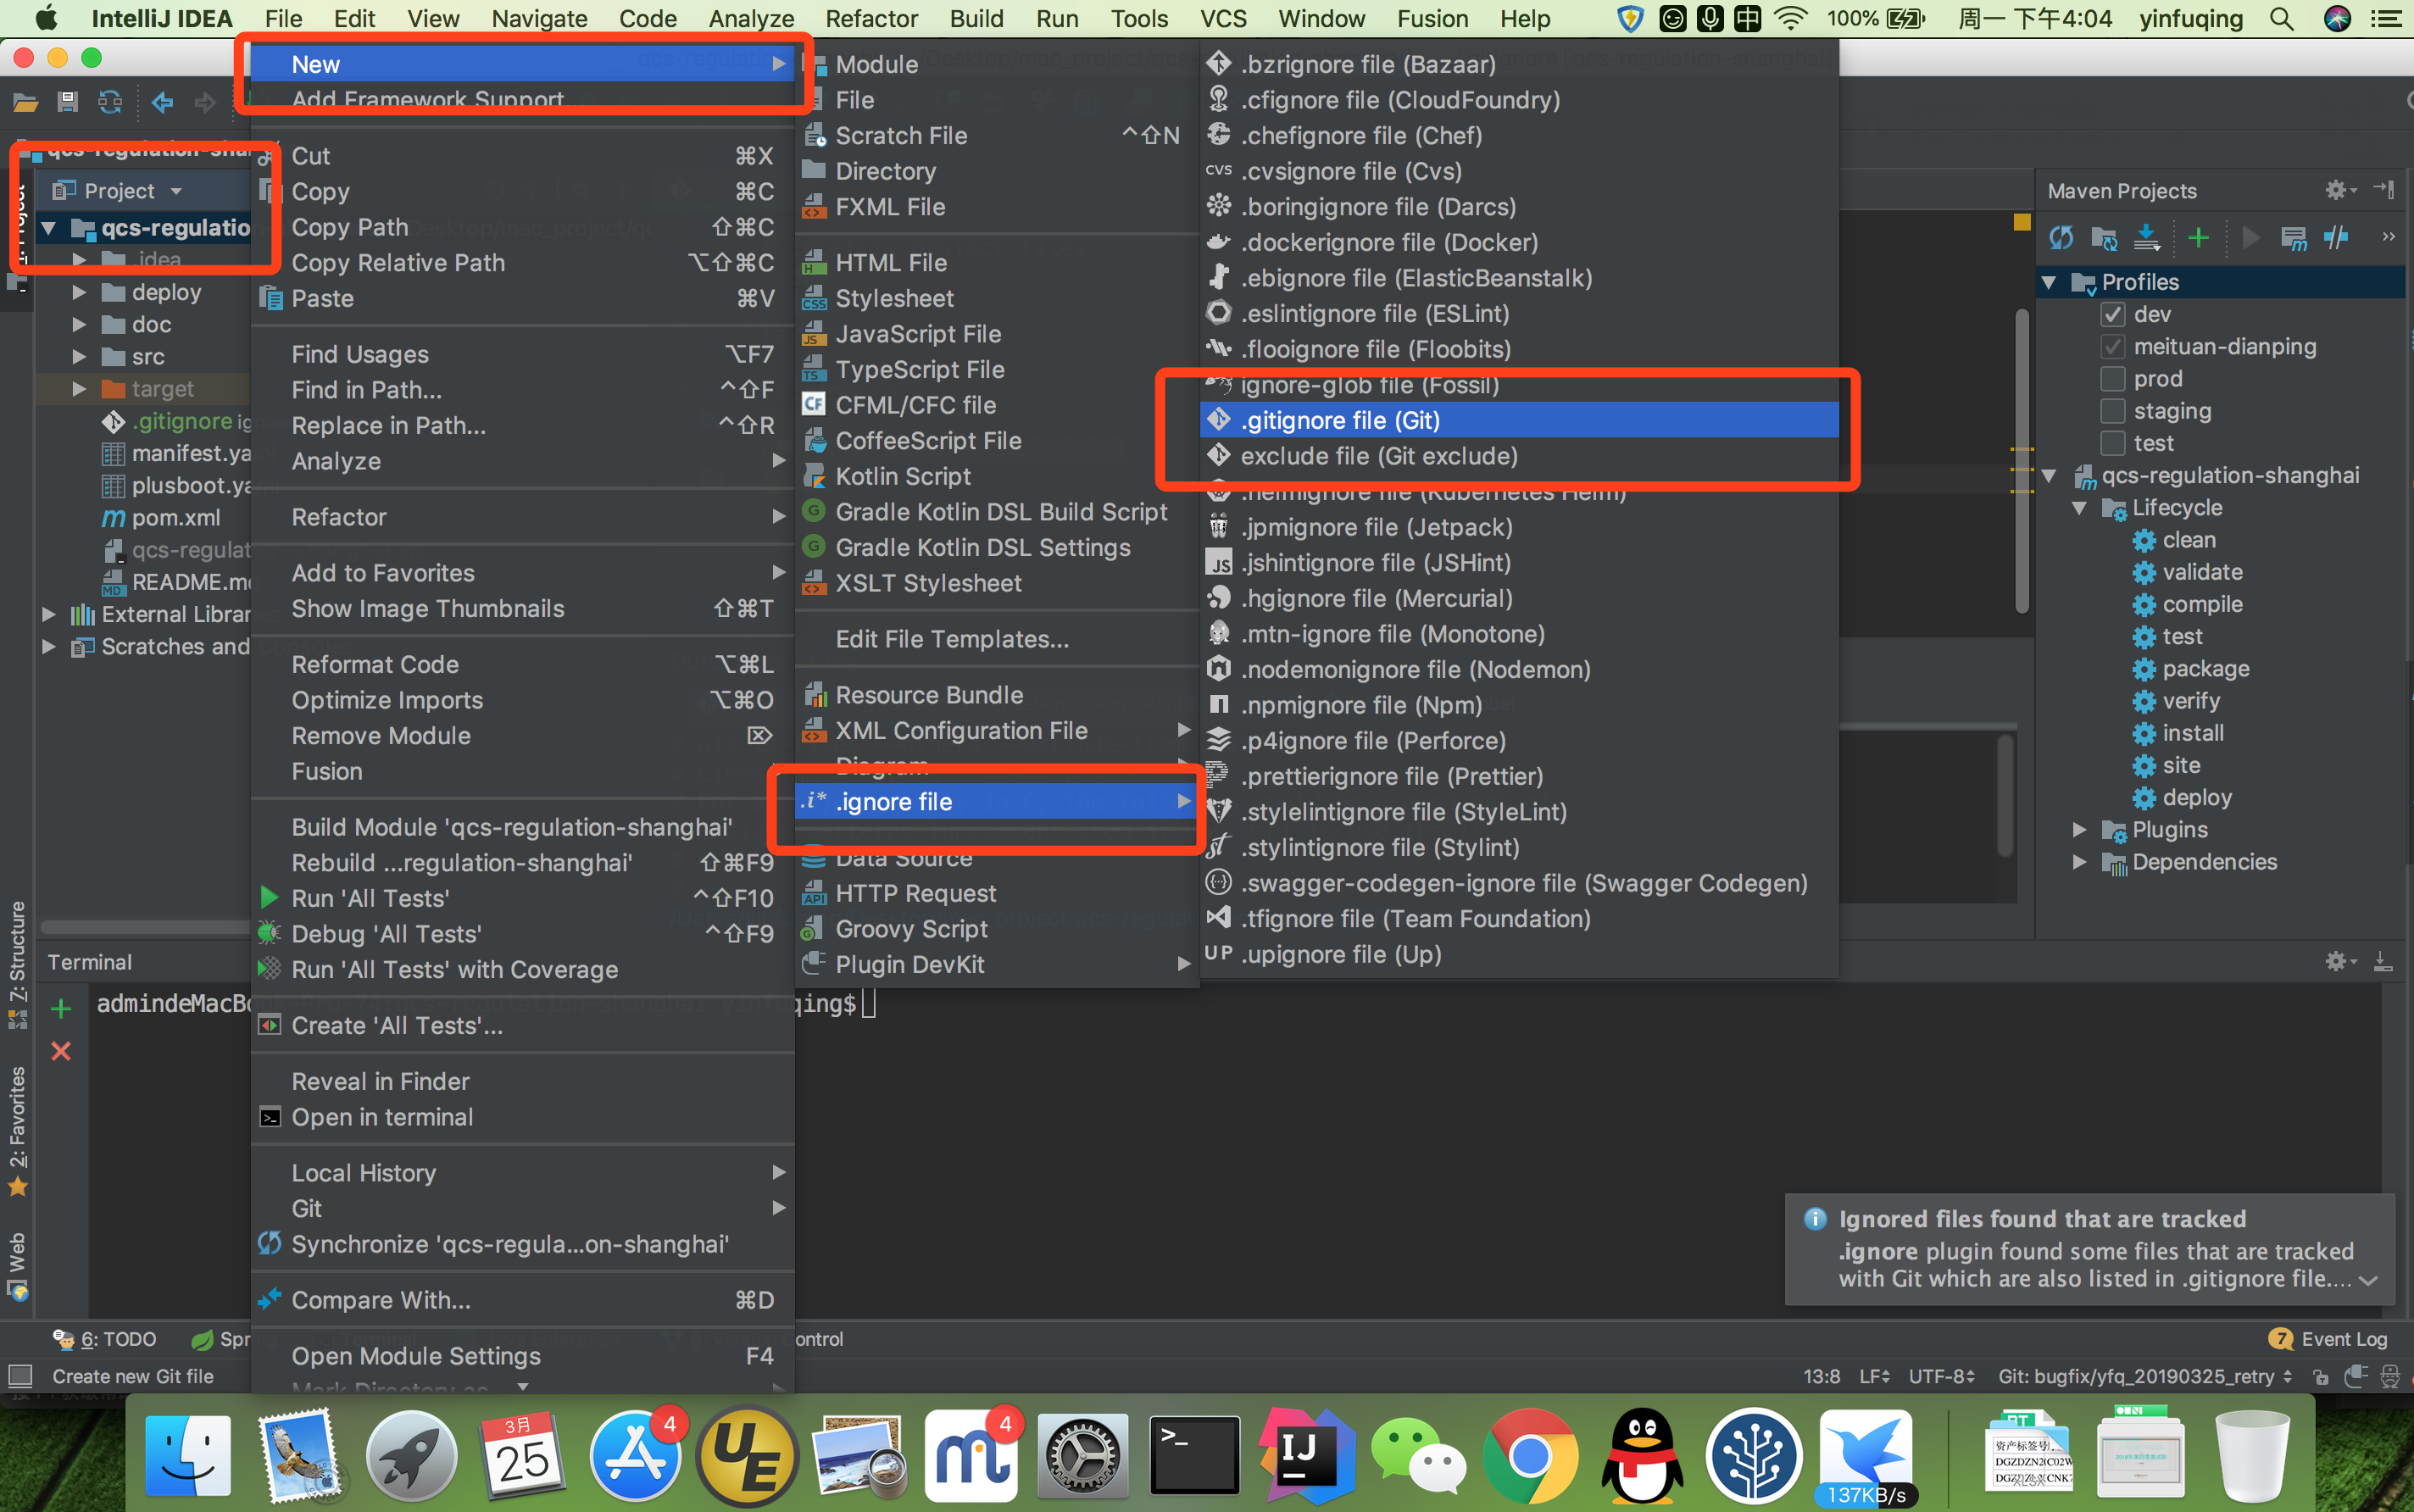Reimport all Maven projects icon
This screenshot has height=1512, width=2414.
[2060, 238]
